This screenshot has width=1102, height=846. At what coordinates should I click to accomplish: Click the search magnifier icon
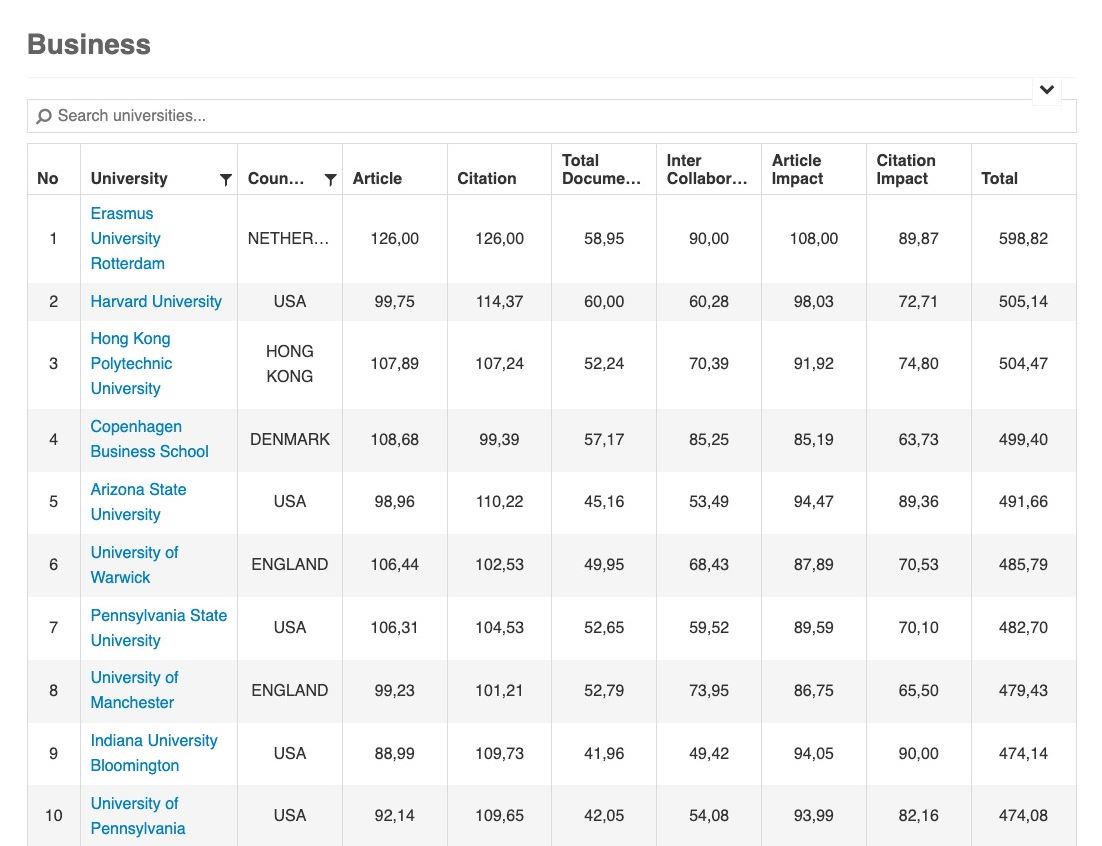pyautogui.click(x=44, y=116)
